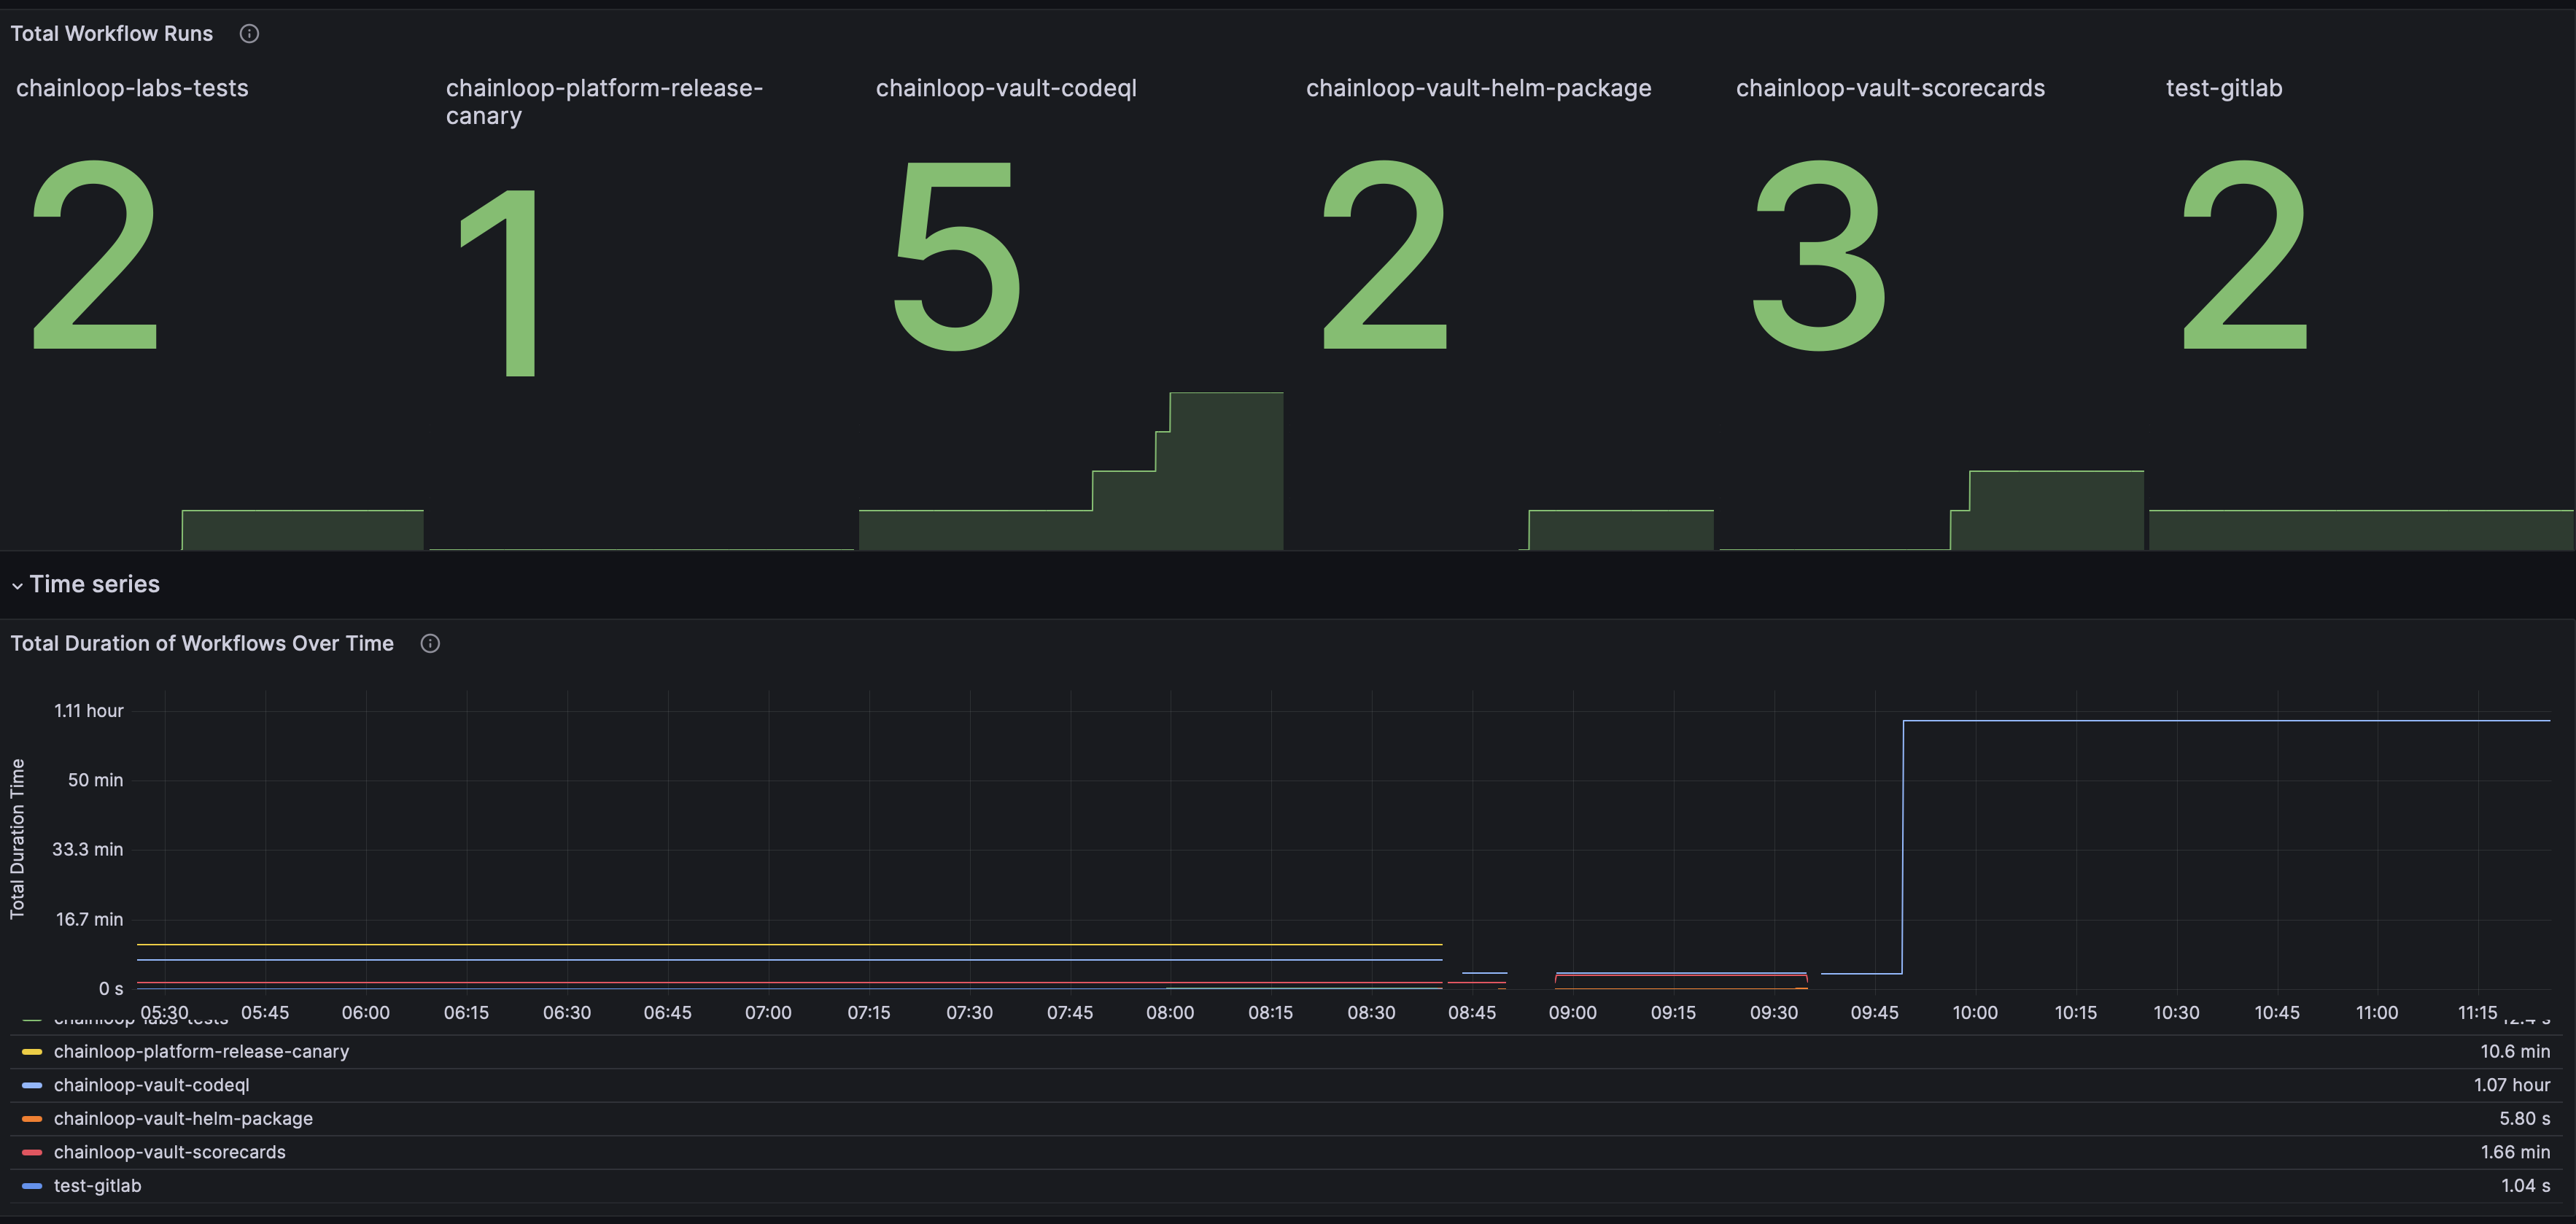Click the chainloop-vault-scorecards stat number 3
Image resolution: width=2576 pixels, height=1224 pixels.
pyautogui.click(x=1819, y=256)
